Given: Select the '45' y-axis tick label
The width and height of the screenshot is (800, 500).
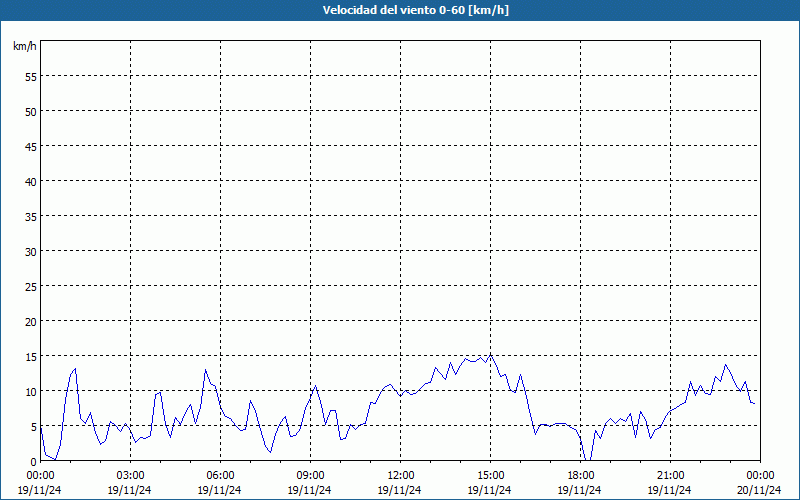Looking at the screenshot, I should coord(31,146).
